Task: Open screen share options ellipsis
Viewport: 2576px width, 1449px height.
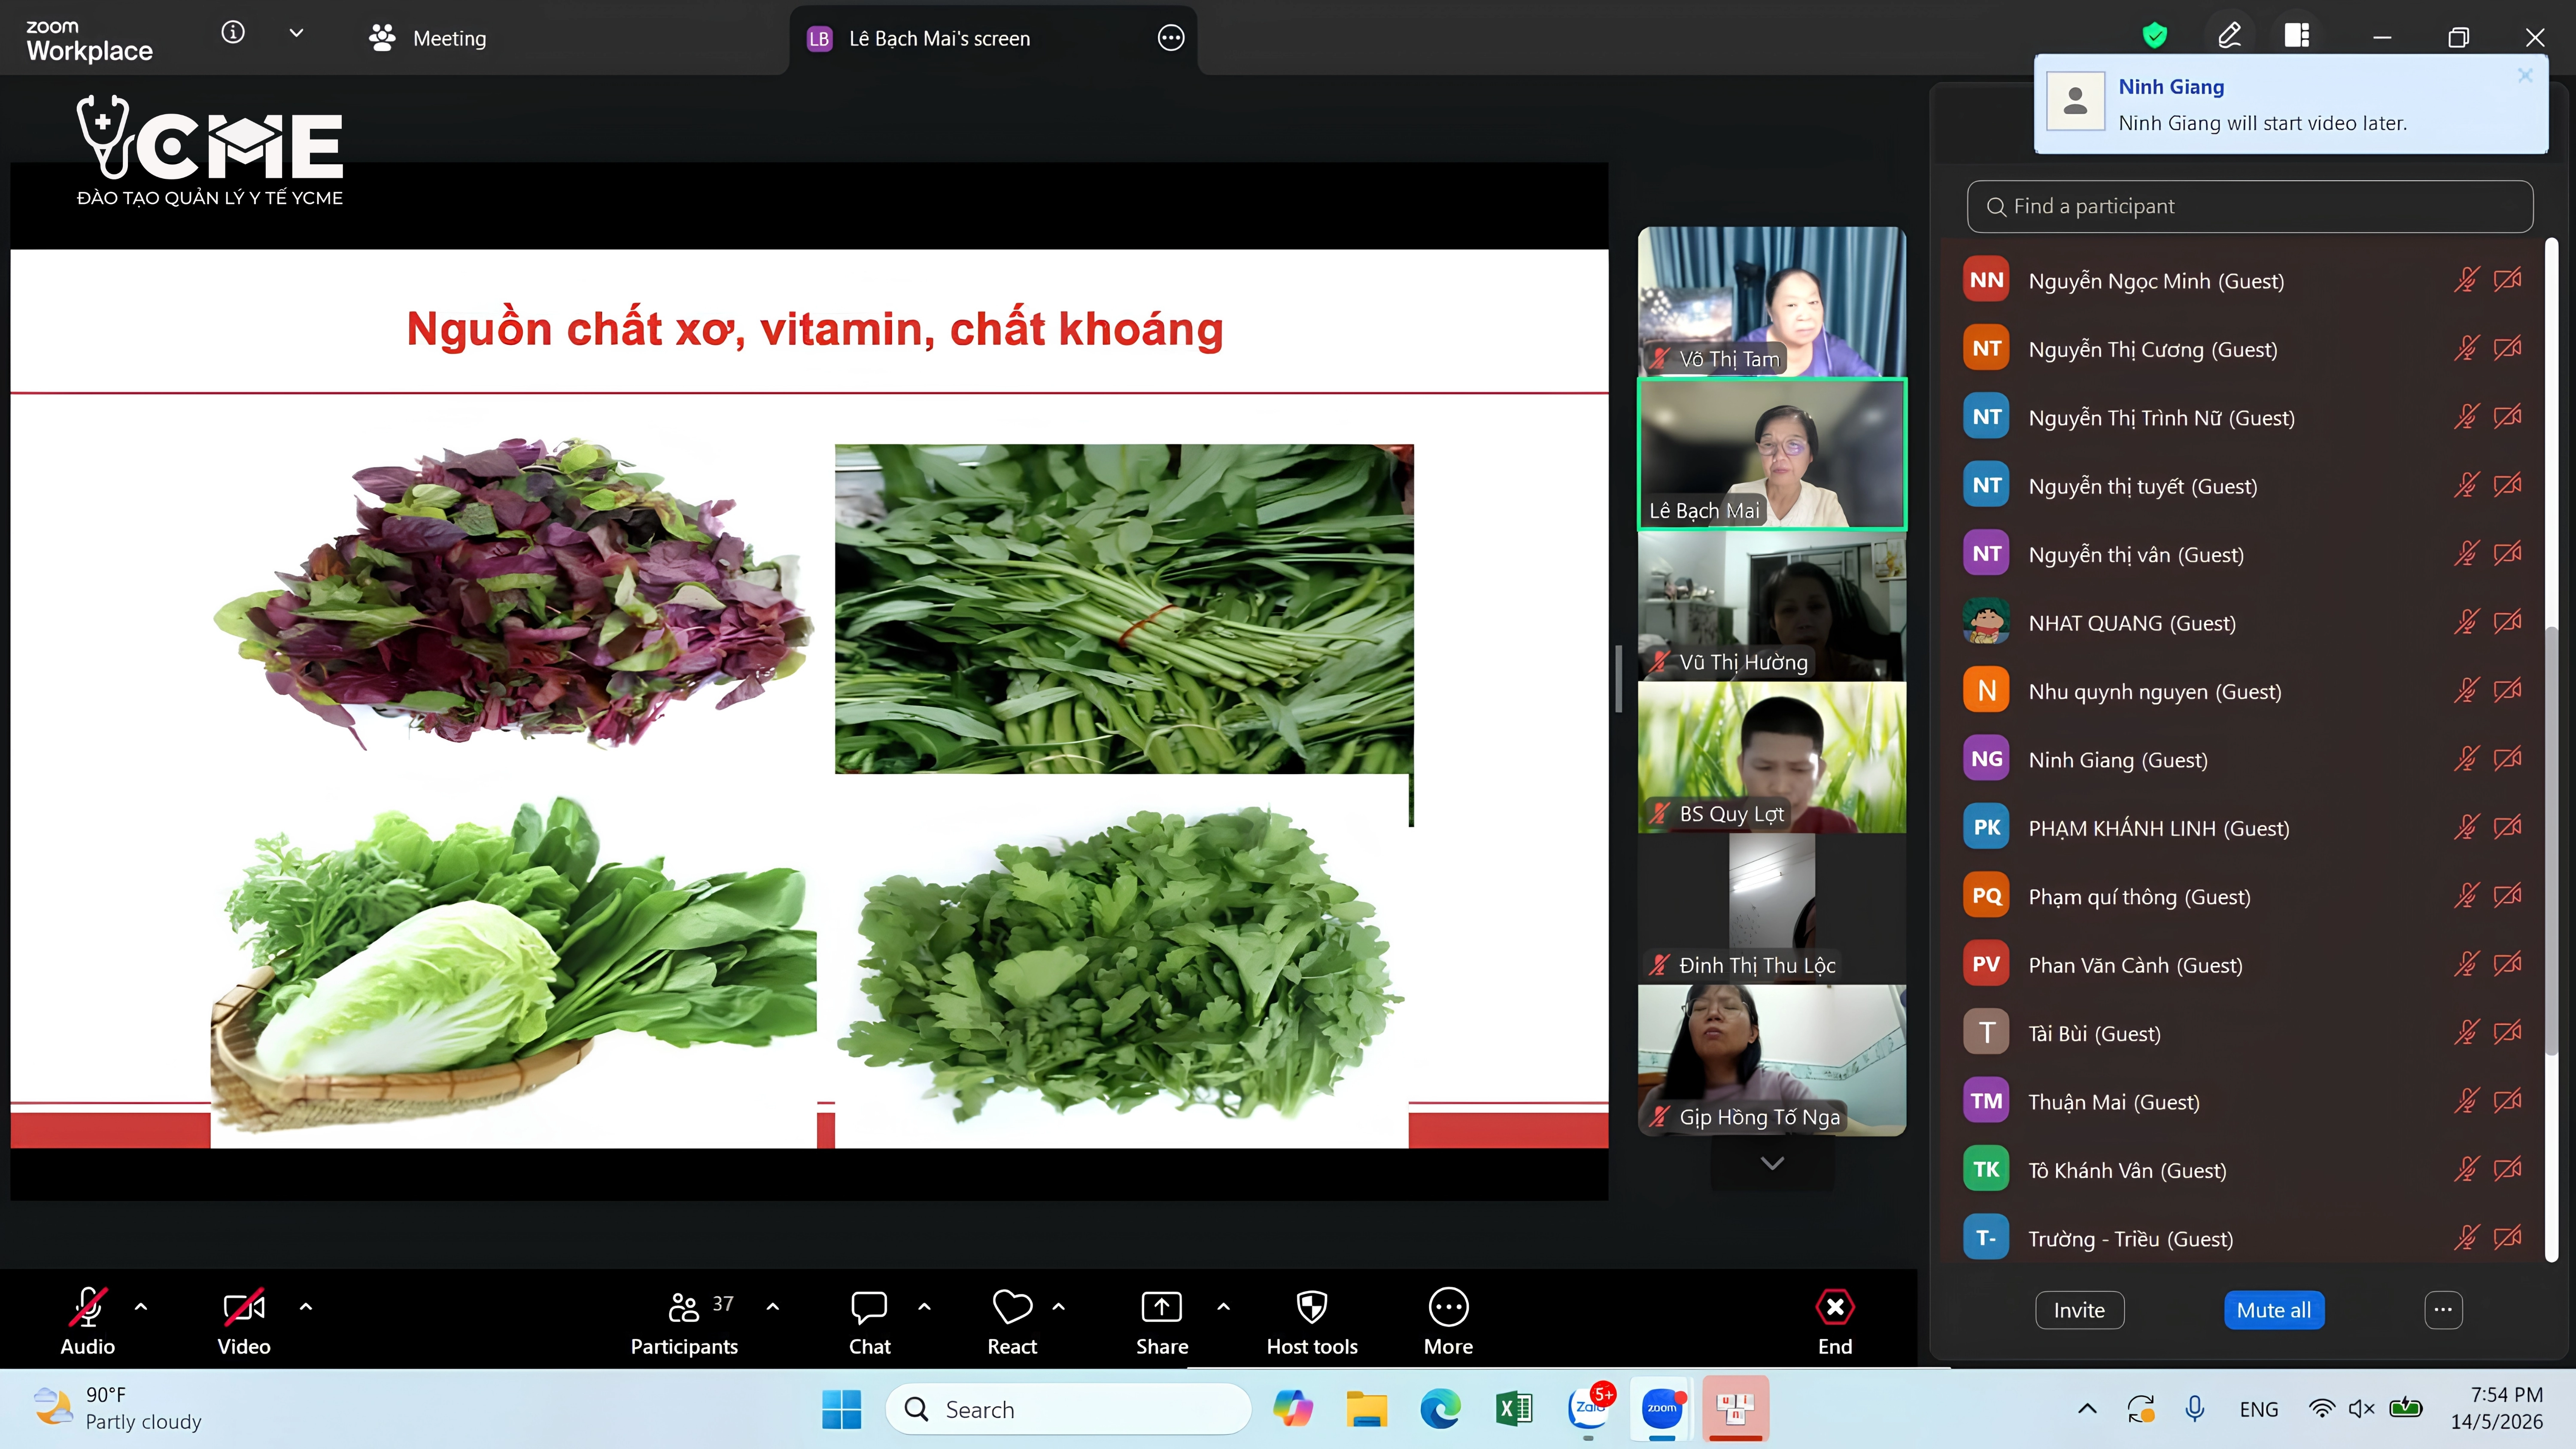Action: point(1170,38)
